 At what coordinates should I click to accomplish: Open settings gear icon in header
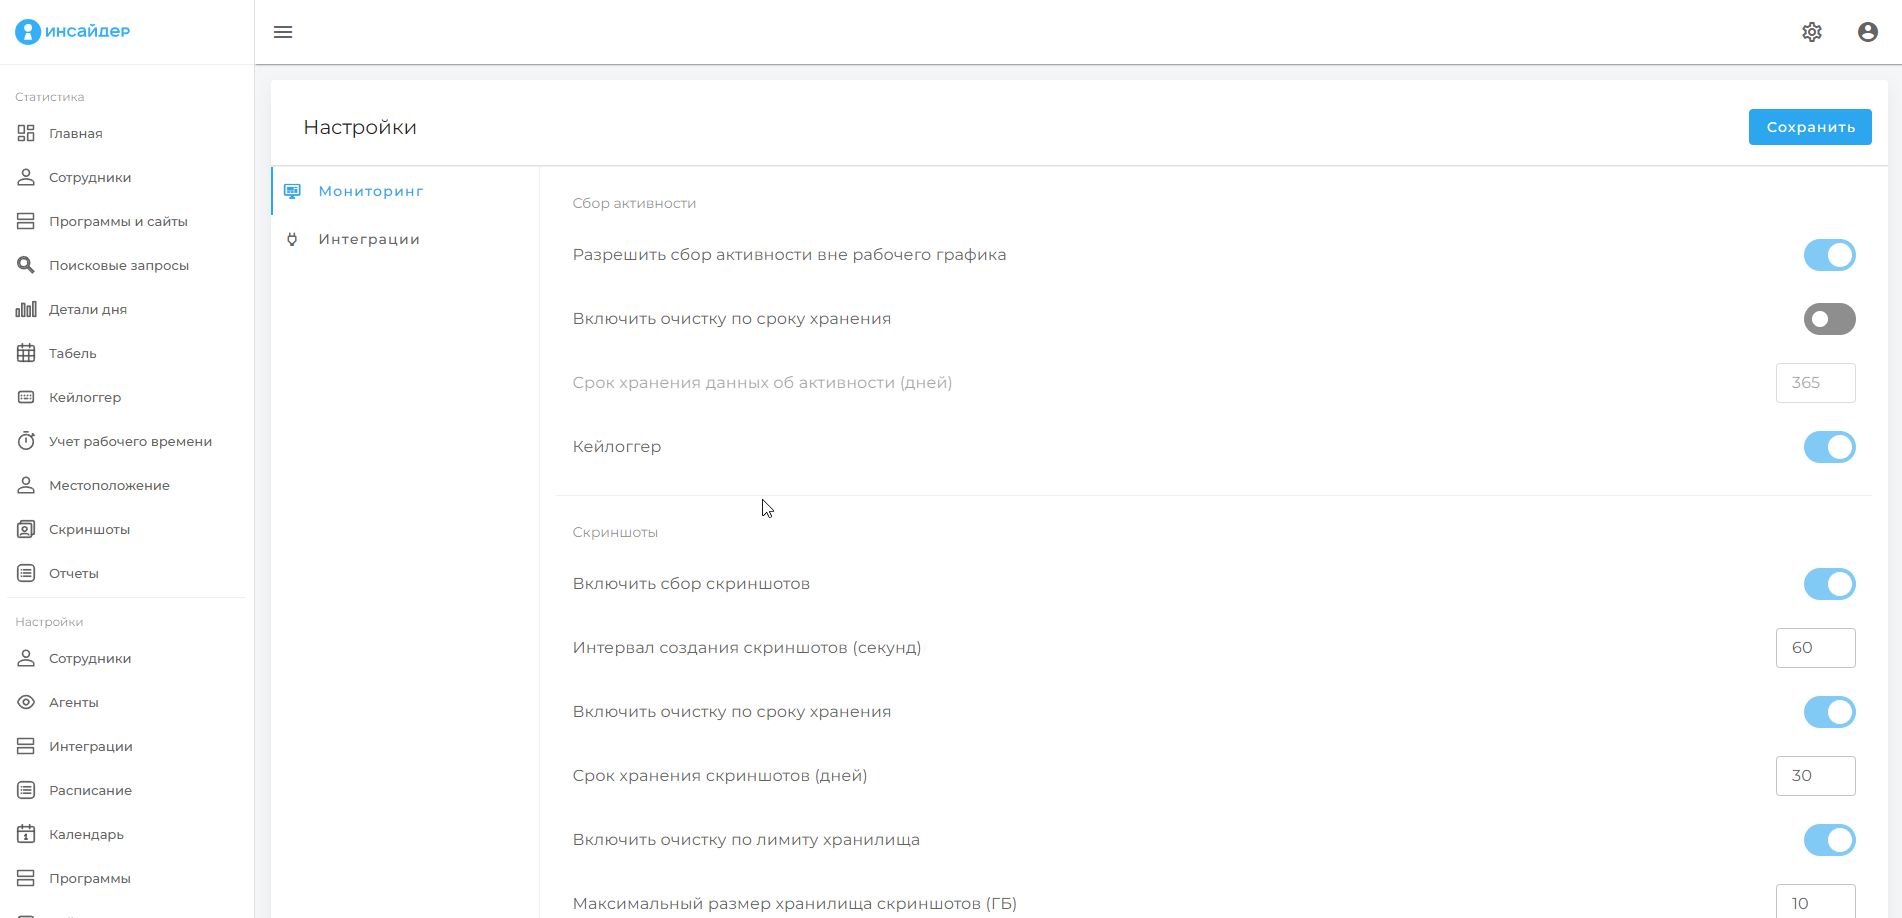[1811, 32]
